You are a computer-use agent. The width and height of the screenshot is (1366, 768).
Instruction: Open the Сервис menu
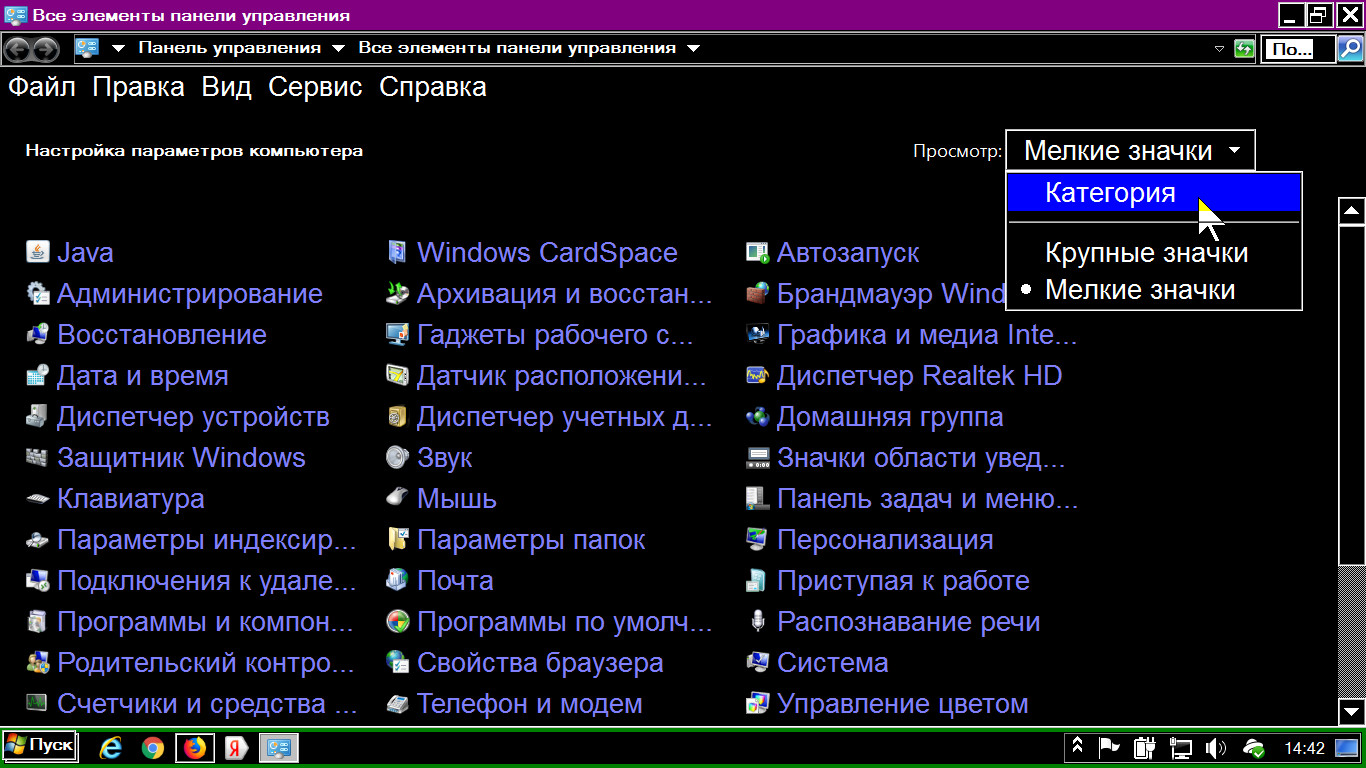click(x=315, y=87)
